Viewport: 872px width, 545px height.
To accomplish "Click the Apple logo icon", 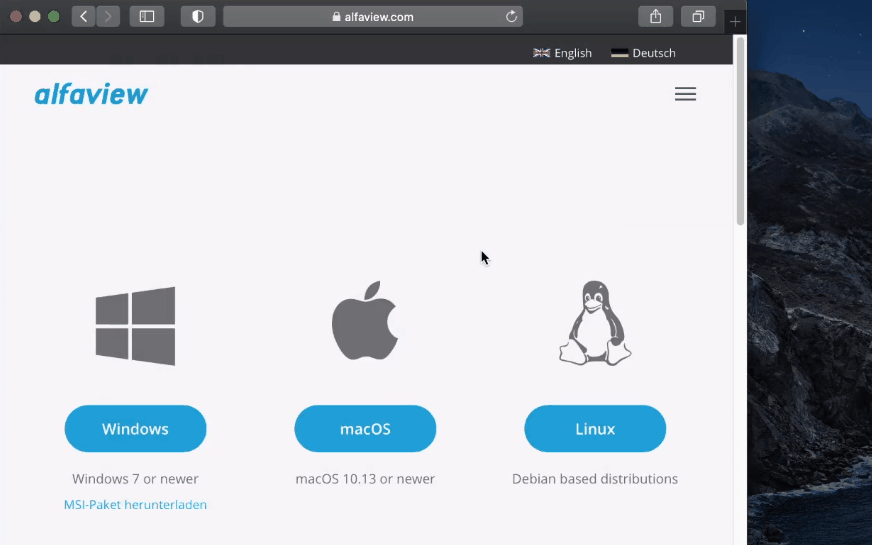I will click(365, 320).
